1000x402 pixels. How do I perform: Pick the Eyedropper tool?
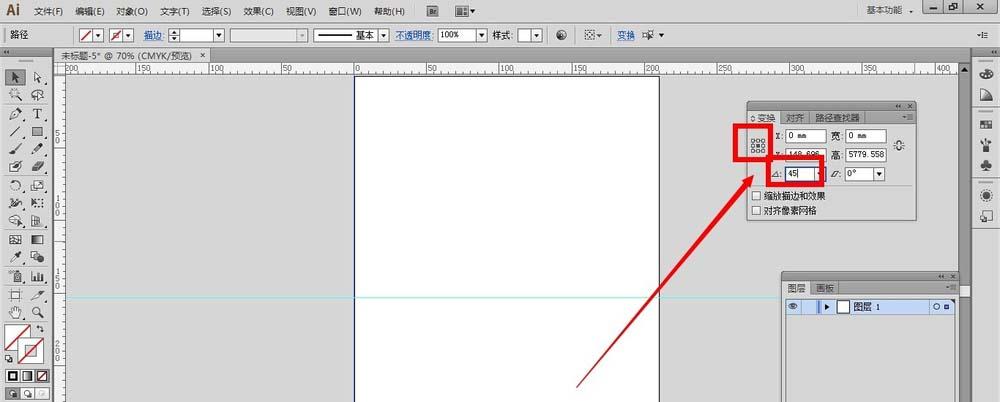point(16,257)
